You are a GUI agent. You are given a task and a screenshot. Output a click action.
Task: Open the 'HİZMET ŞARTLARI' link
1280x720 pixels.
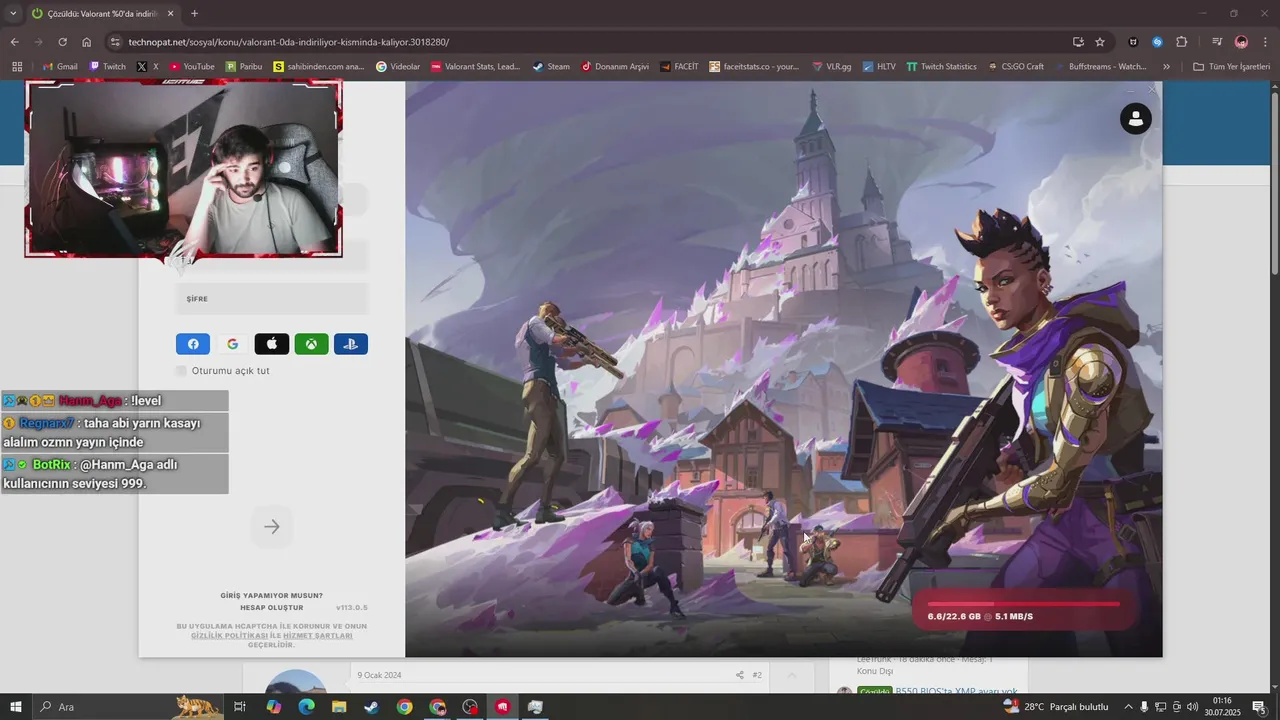[317, 636]
